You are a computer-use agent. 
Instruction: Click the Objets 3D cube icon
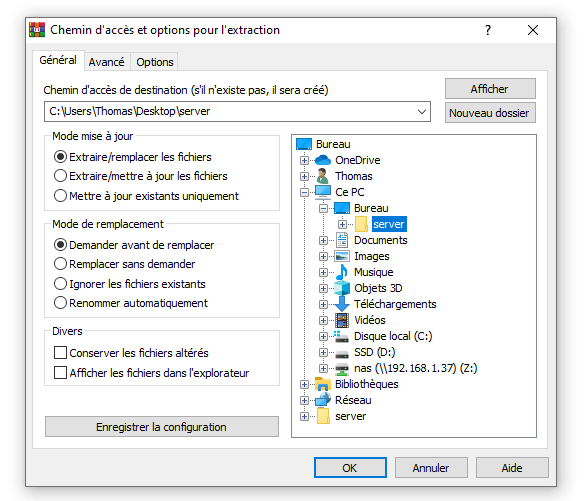point(342,288)
